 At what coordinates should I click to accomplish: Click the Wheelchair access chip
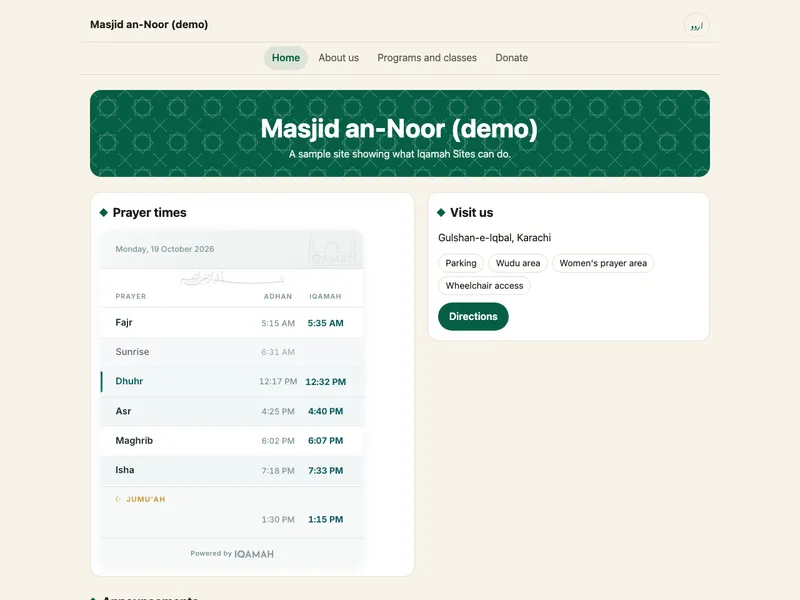[484, 286]
